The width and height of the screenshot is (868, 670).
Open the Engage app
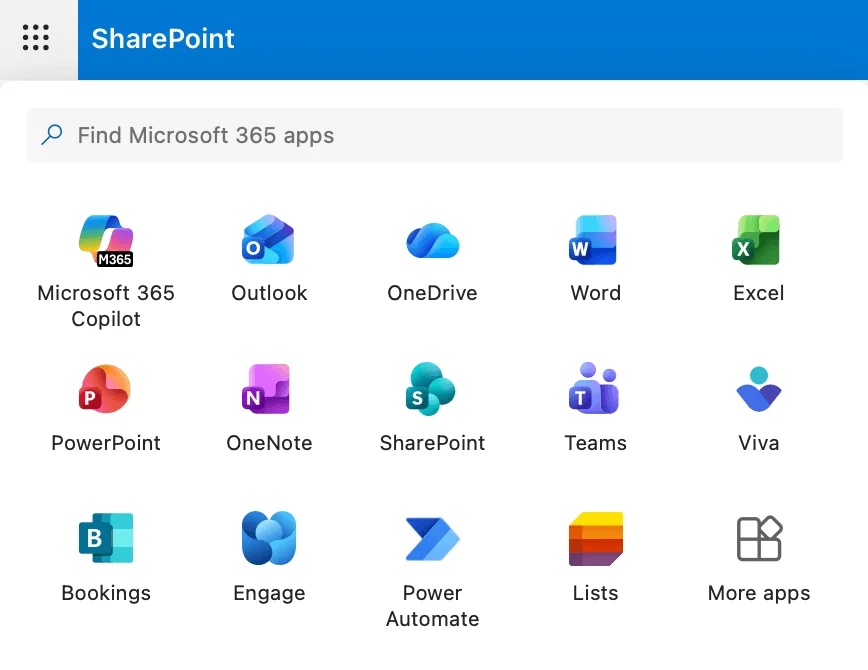point(269,558)
